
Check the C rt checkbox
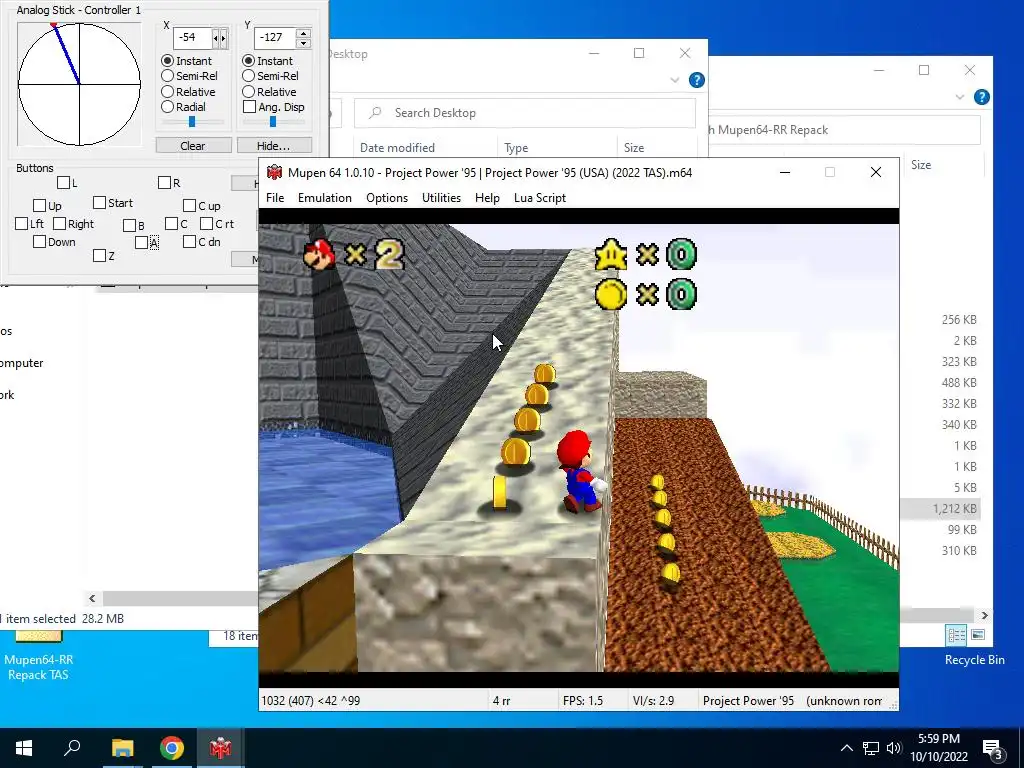206,224
